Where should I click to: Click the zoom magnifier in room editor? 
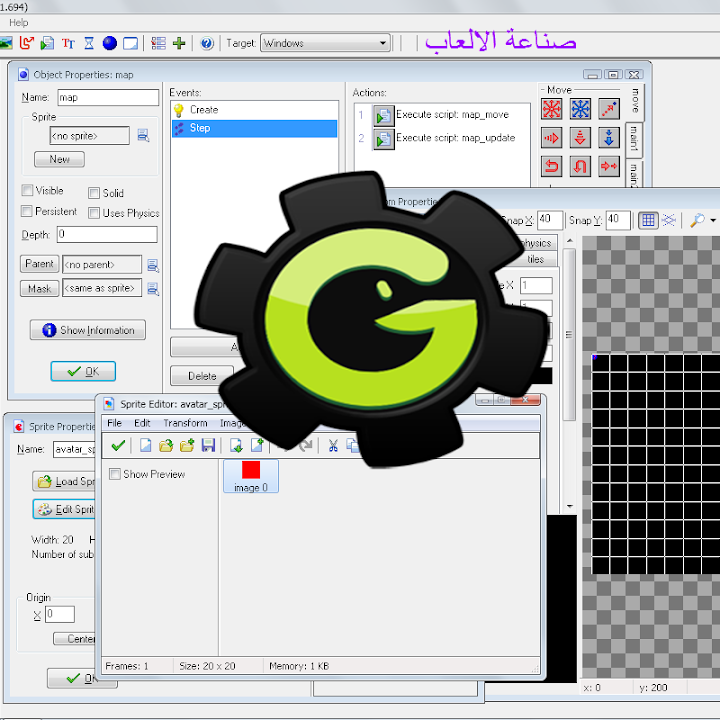click(697, 220)
